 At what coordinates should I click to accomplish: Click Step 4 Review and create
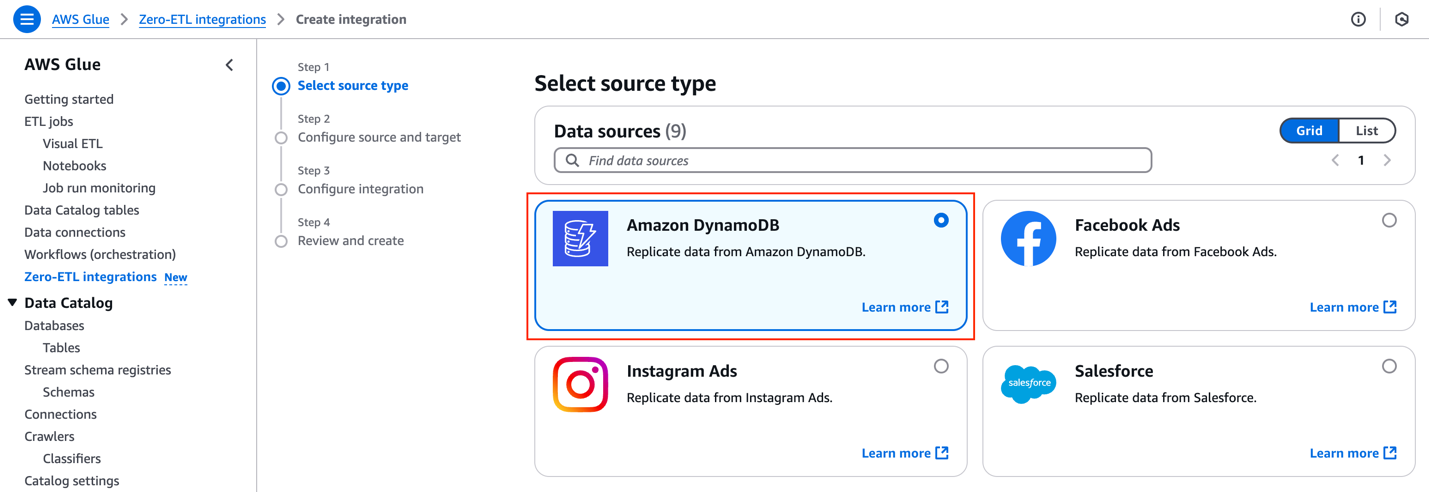point(351,241)
